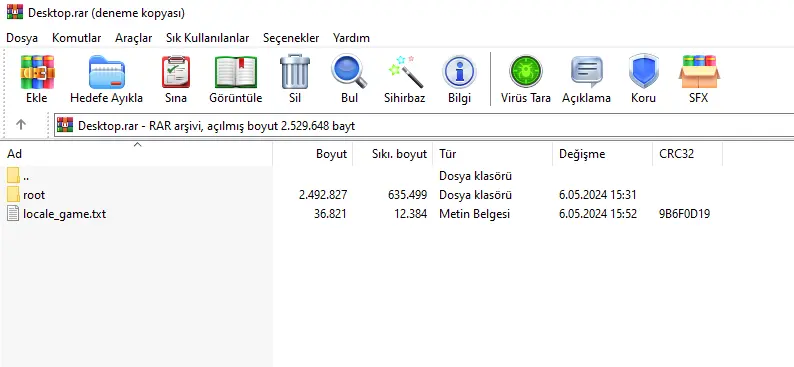Click the root folder icon
The width and height of the screenshot is (794, 367).
pyautogui.click(x=14, y=194)
